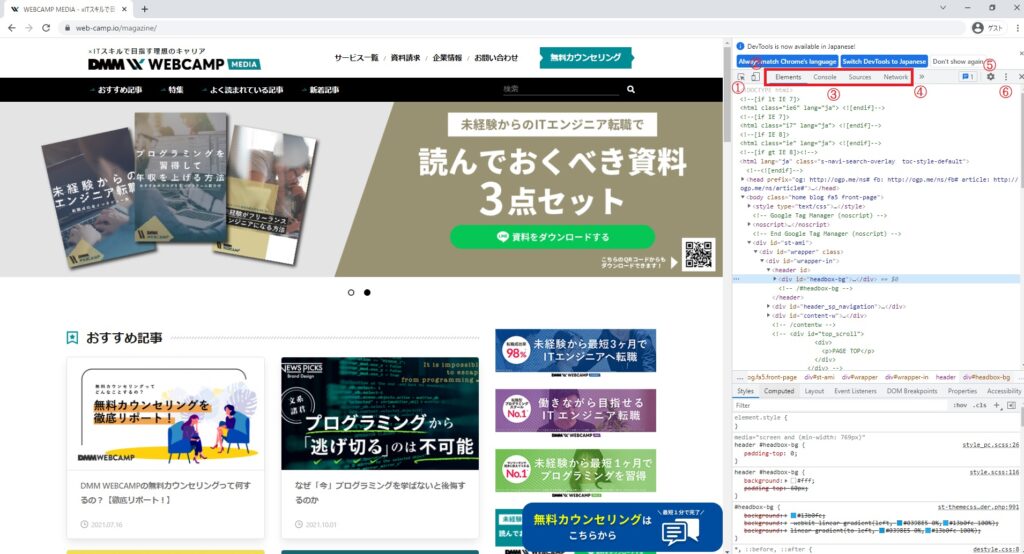Open プログラミングから逃げ切るのは不可能 article thumbnail
Screen dimensions: 1024x554
coord(379,413)
